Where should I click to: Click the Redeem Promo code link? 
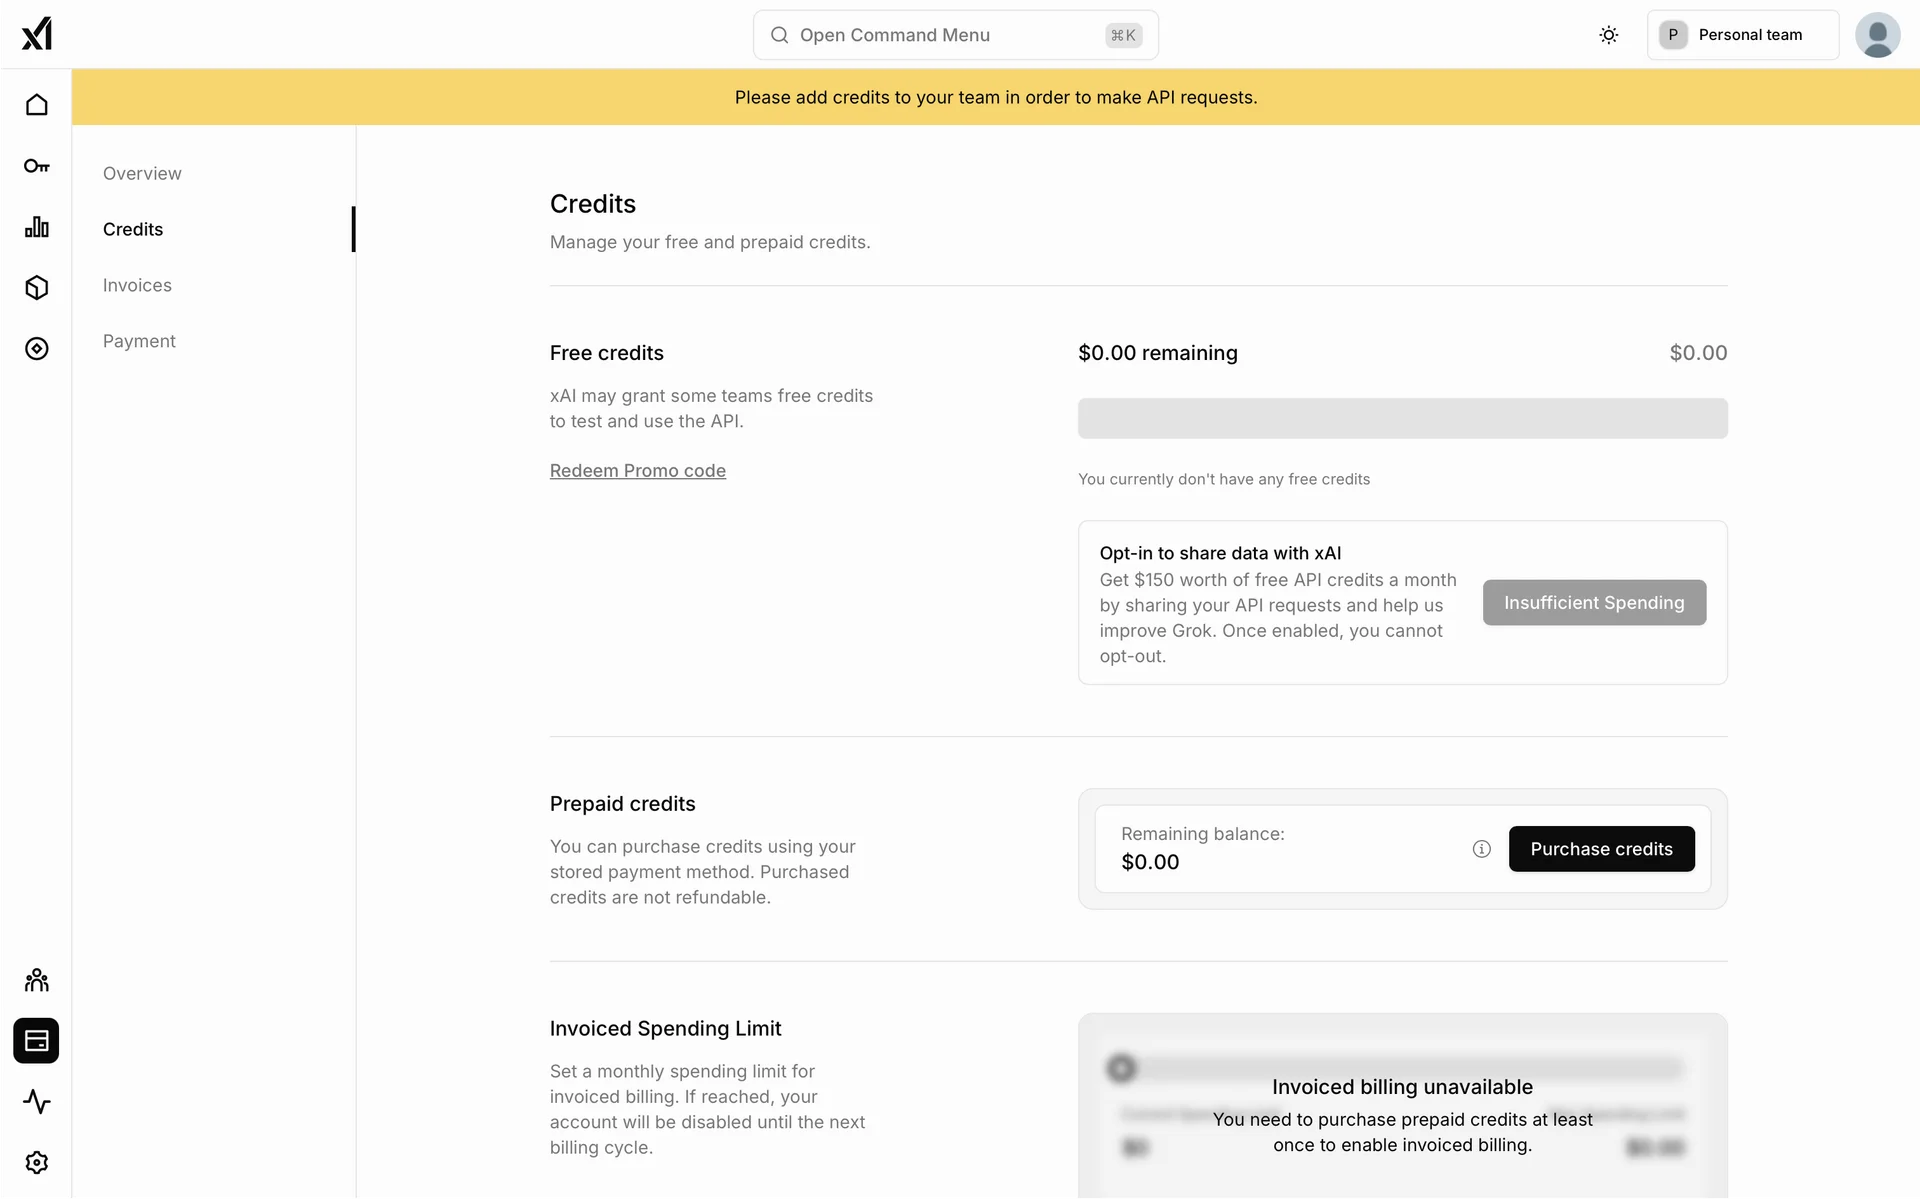637,471
